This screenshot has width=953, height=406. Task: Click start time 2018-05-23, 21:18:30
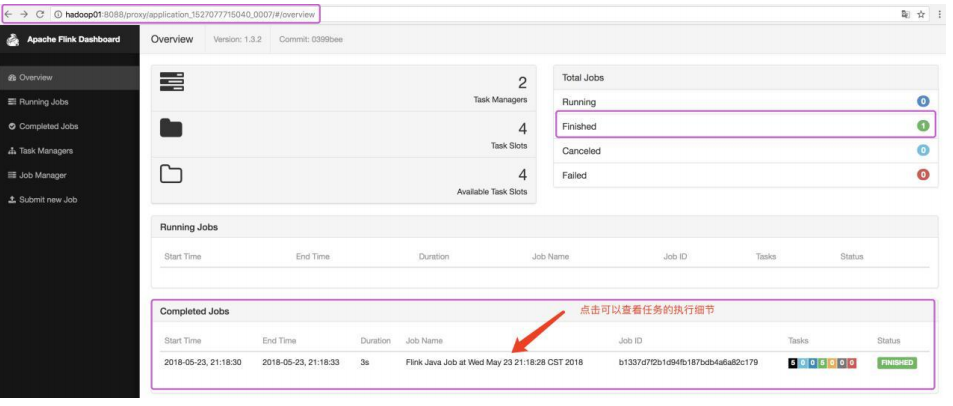203,362
